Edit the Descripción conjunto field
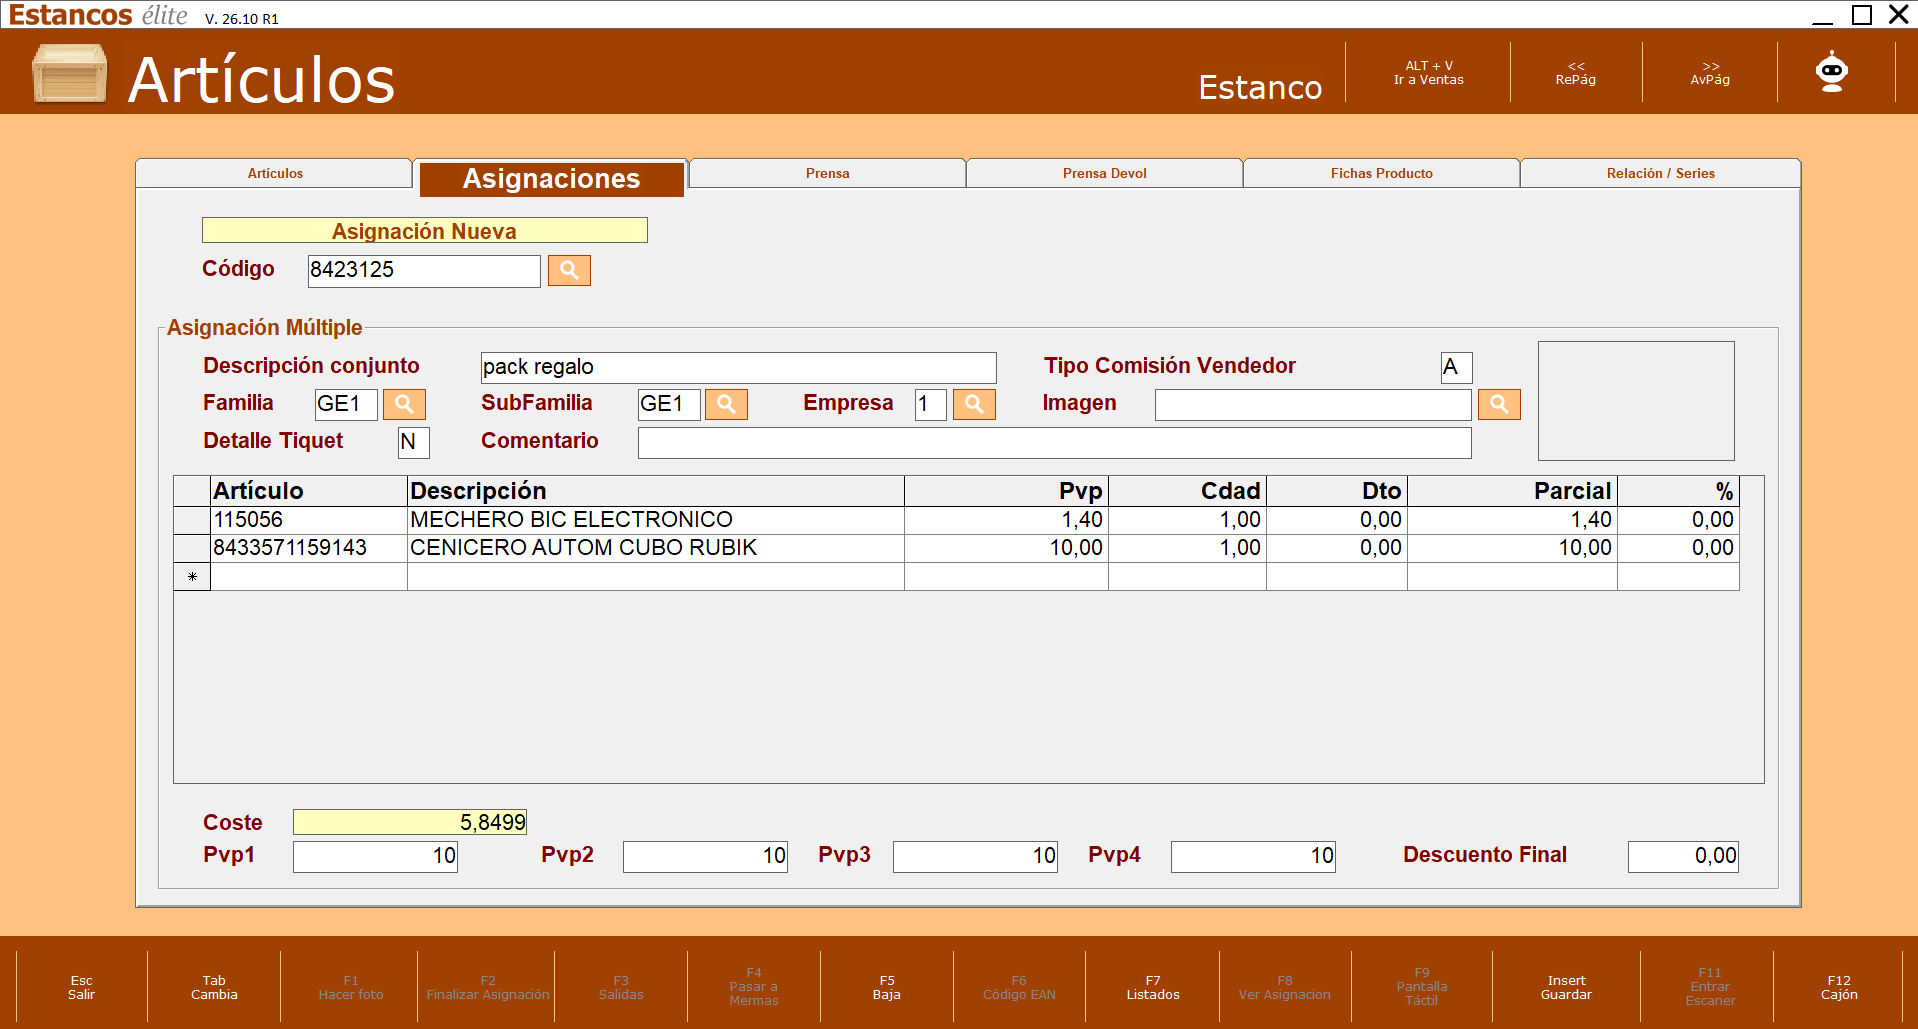1918x1029 pixels. 738,367
